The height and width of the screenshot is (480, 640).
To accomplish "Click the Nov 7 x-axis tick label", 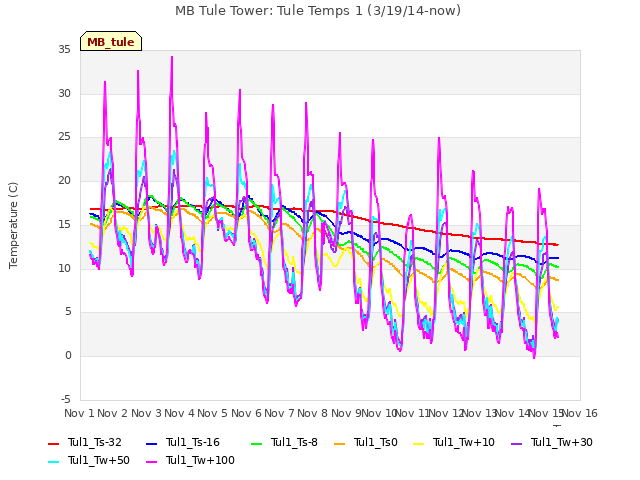I will tap(280, 413).
